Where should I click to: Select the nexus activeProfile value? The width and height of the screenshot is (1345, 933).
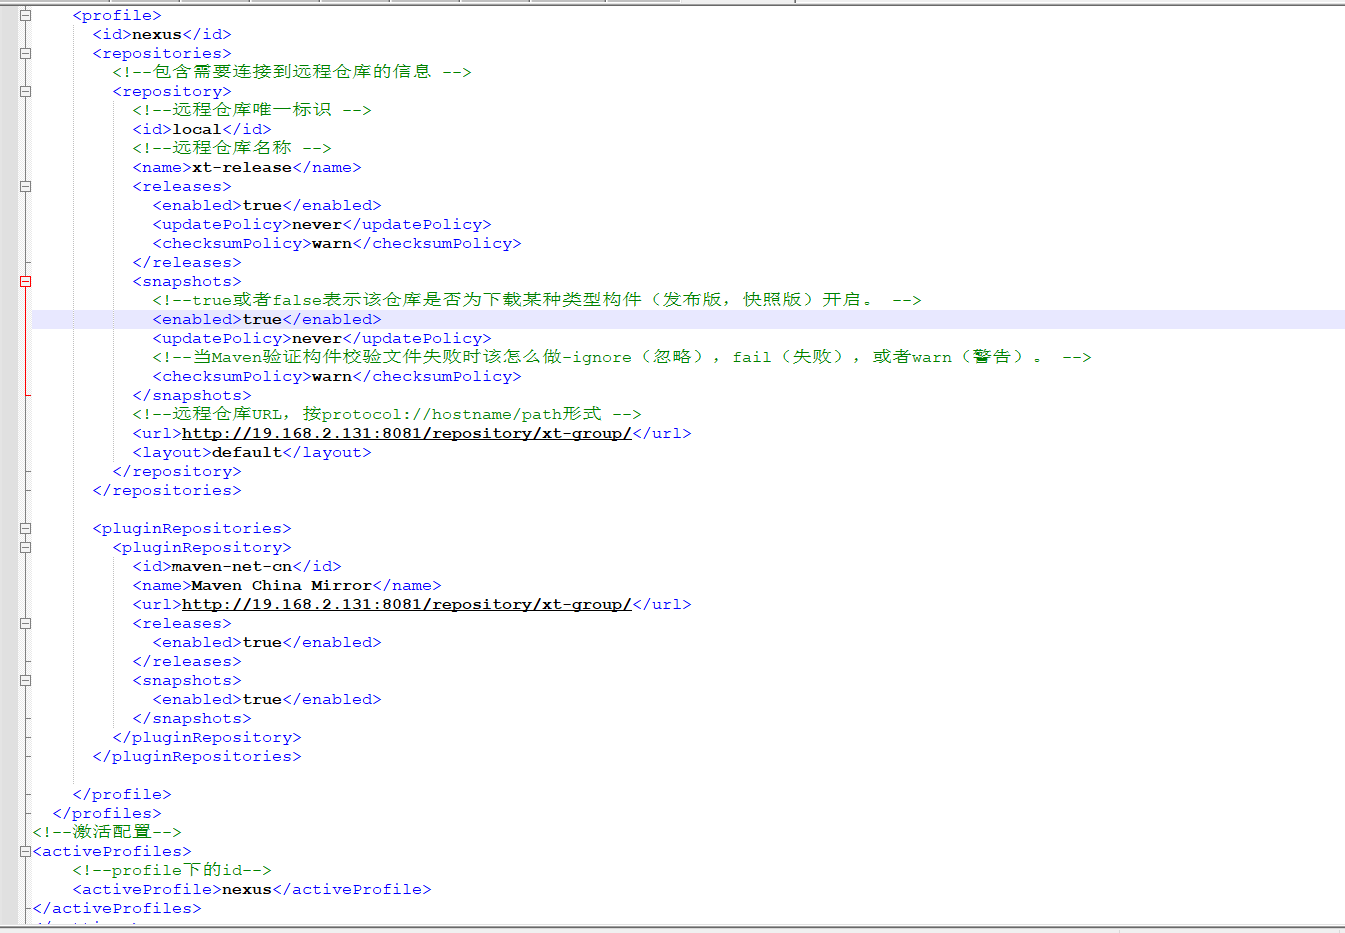pyautogui.click(x=246, y=889)
